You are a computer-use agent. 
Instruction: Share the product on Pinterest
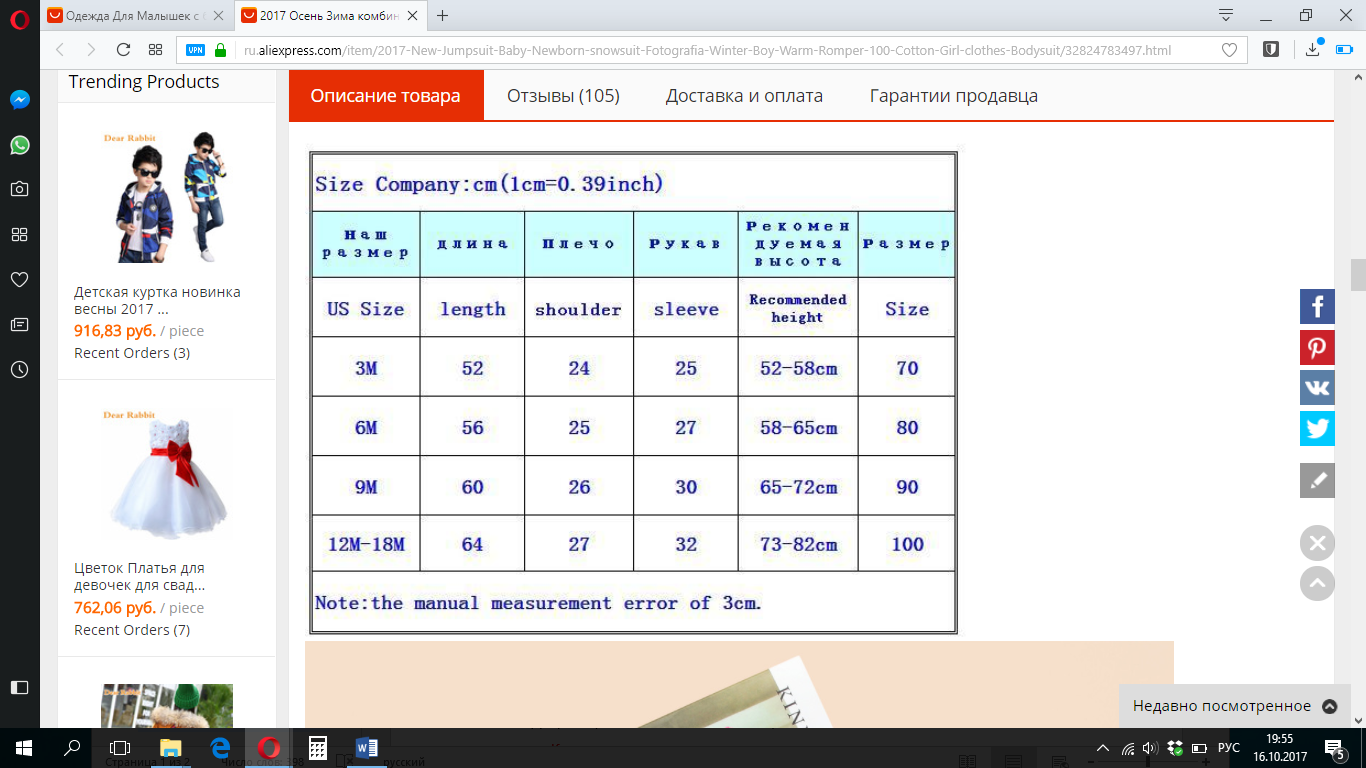tap(1317, 348)
